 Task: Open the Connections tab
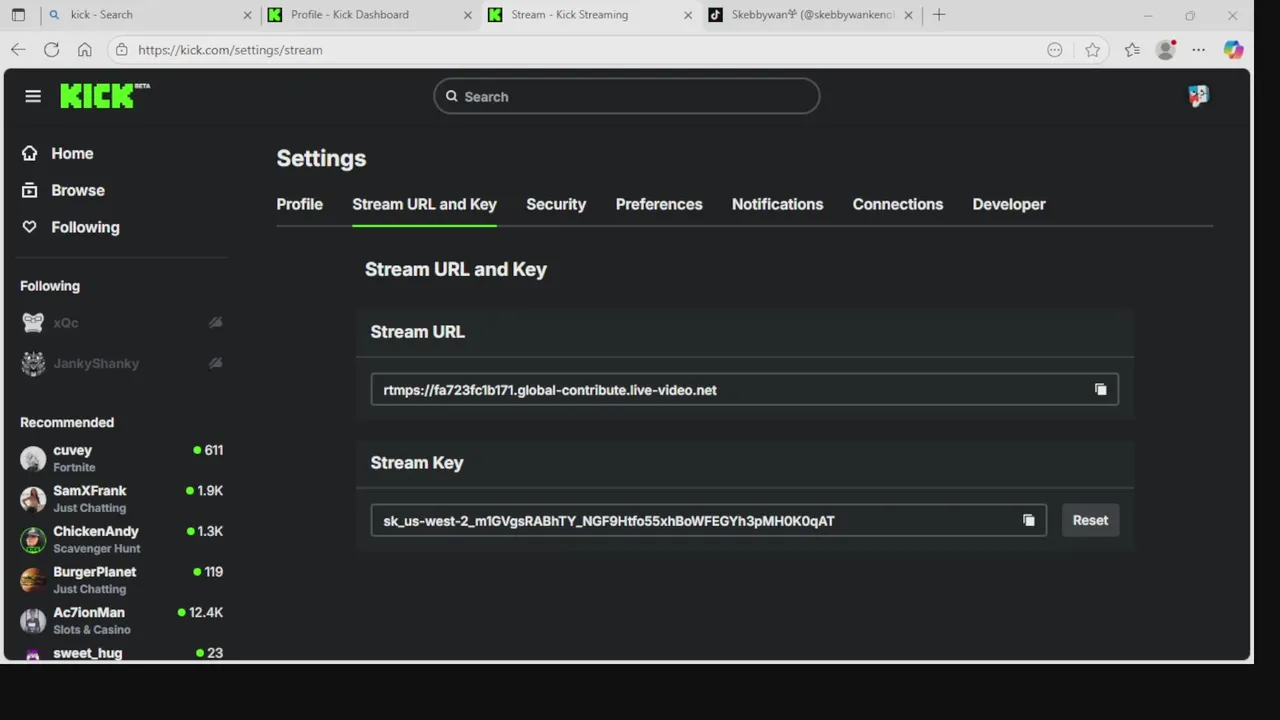[897, 204]
